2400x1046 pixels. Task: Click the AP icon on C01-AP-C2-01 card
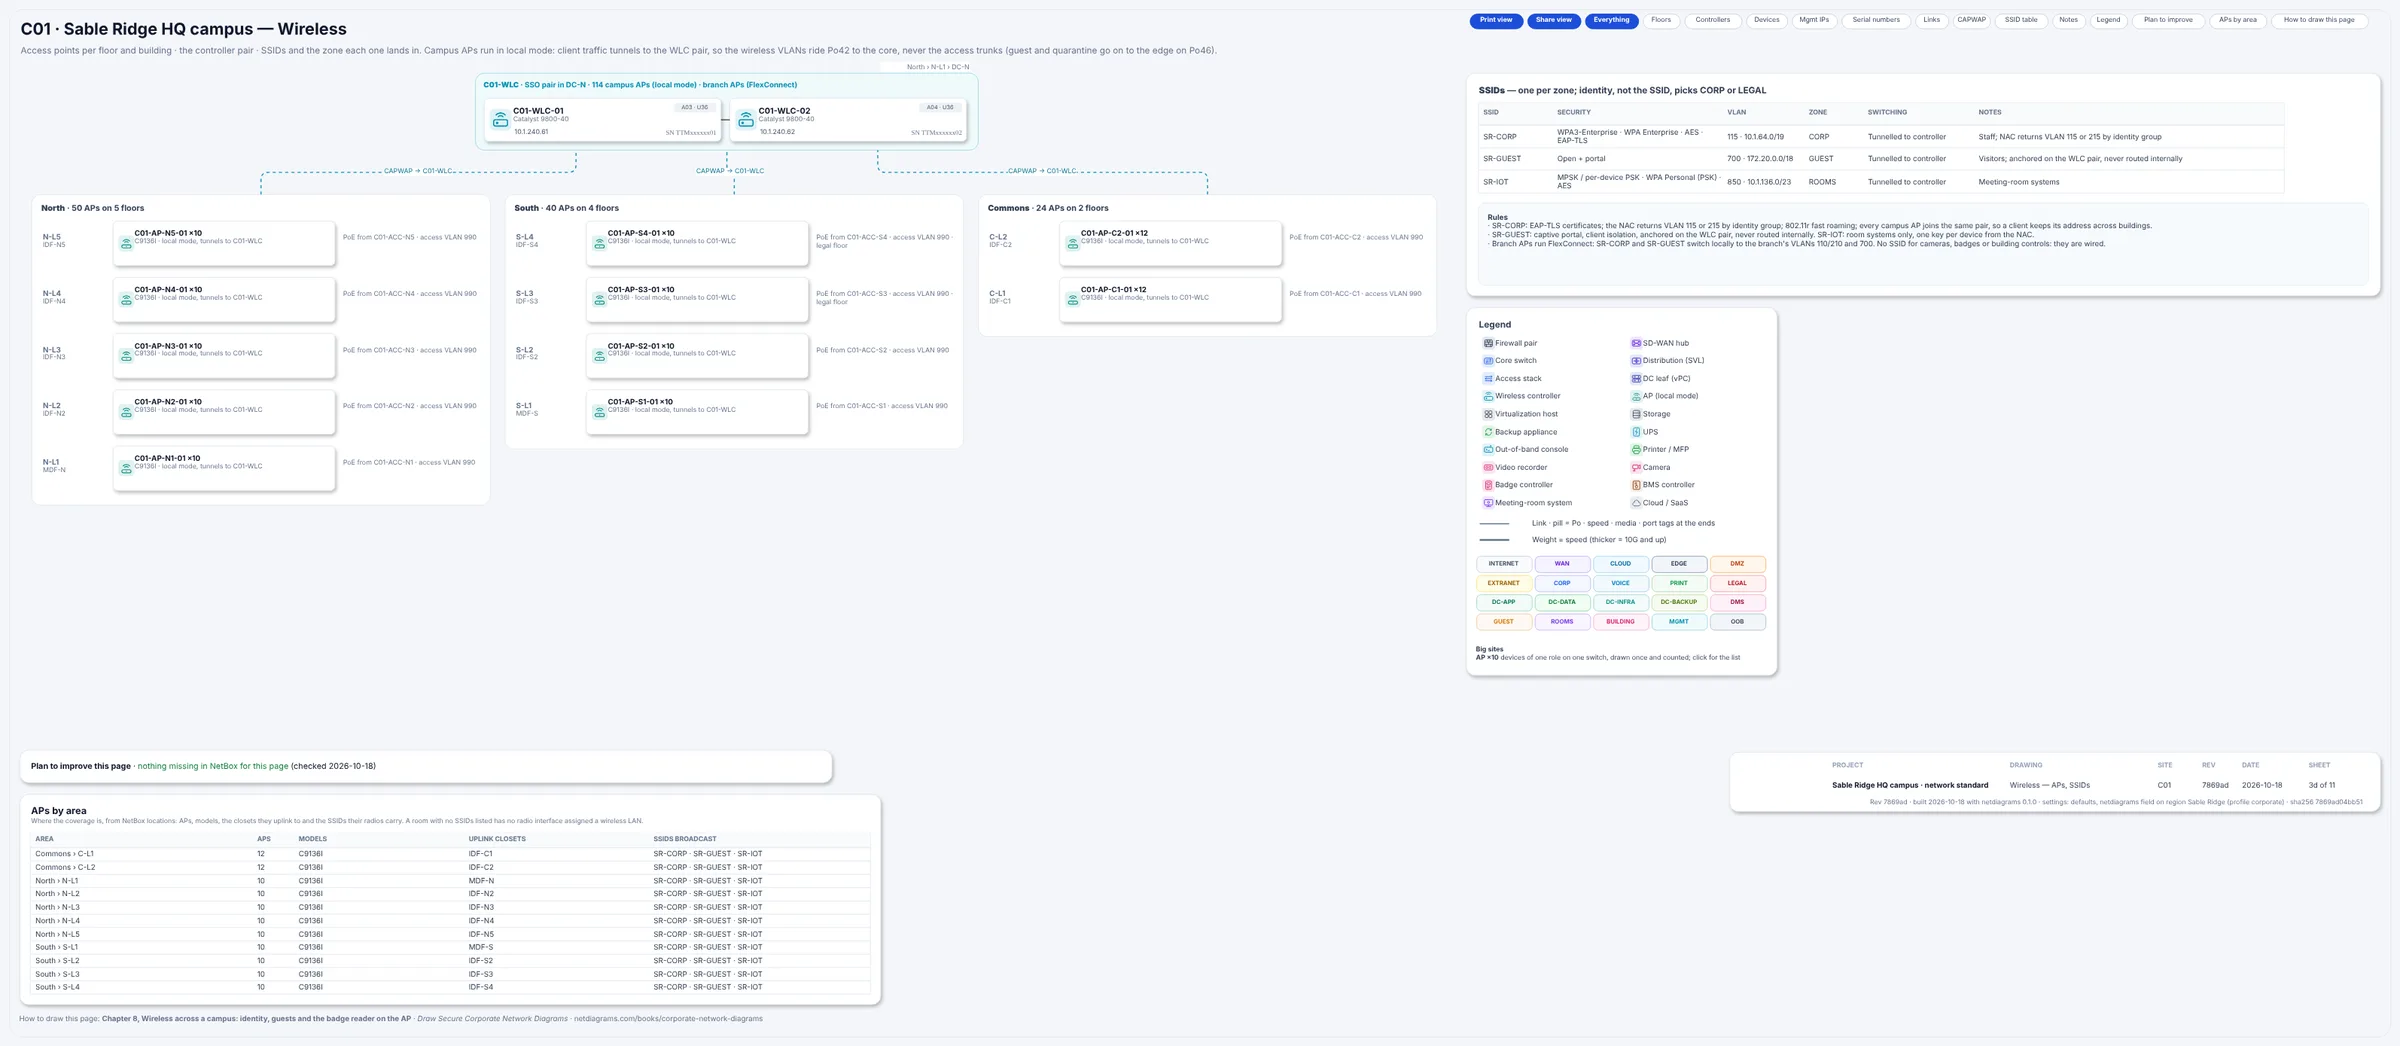coord(1072,243)
